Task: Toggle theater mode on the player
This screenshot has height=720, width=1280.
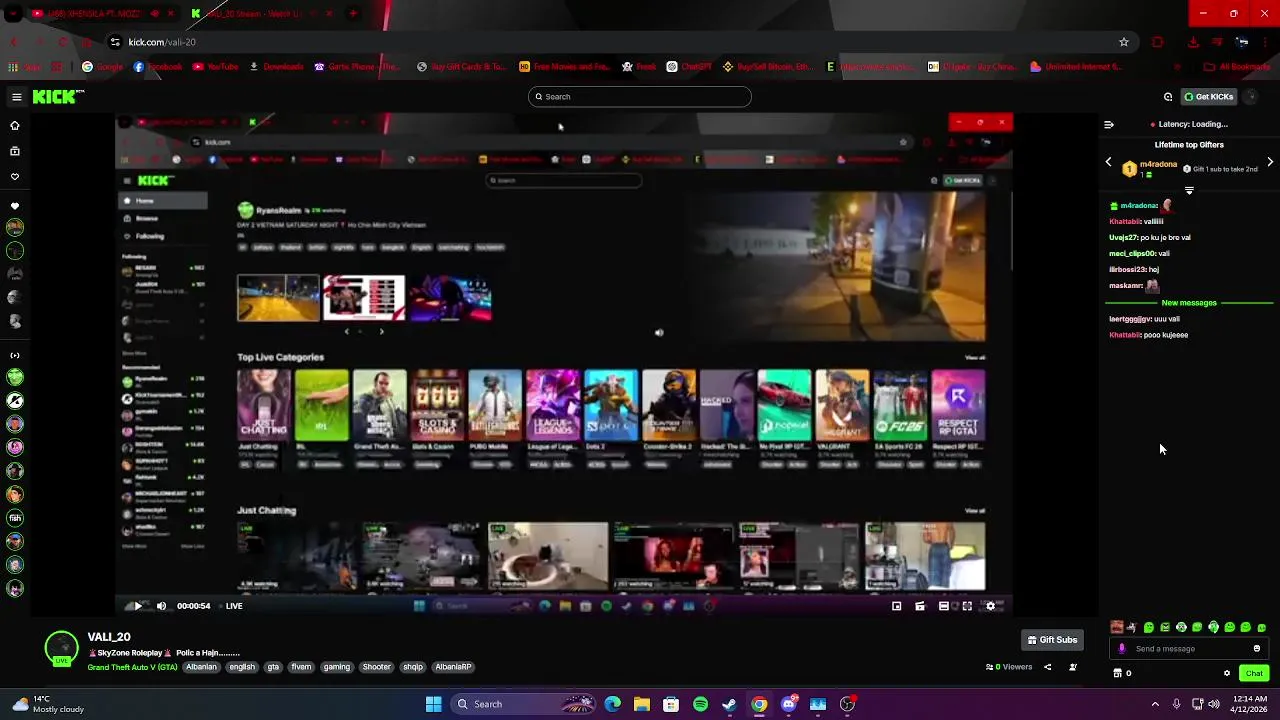Action: tap(943, 606)
